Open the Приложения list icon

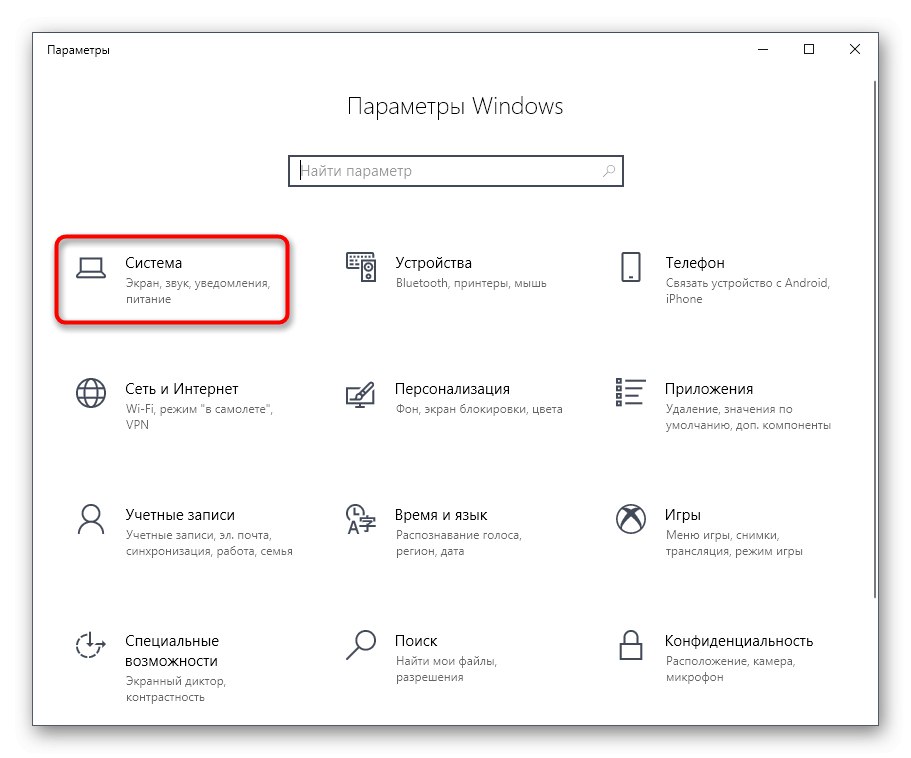(x=630, y=391)
